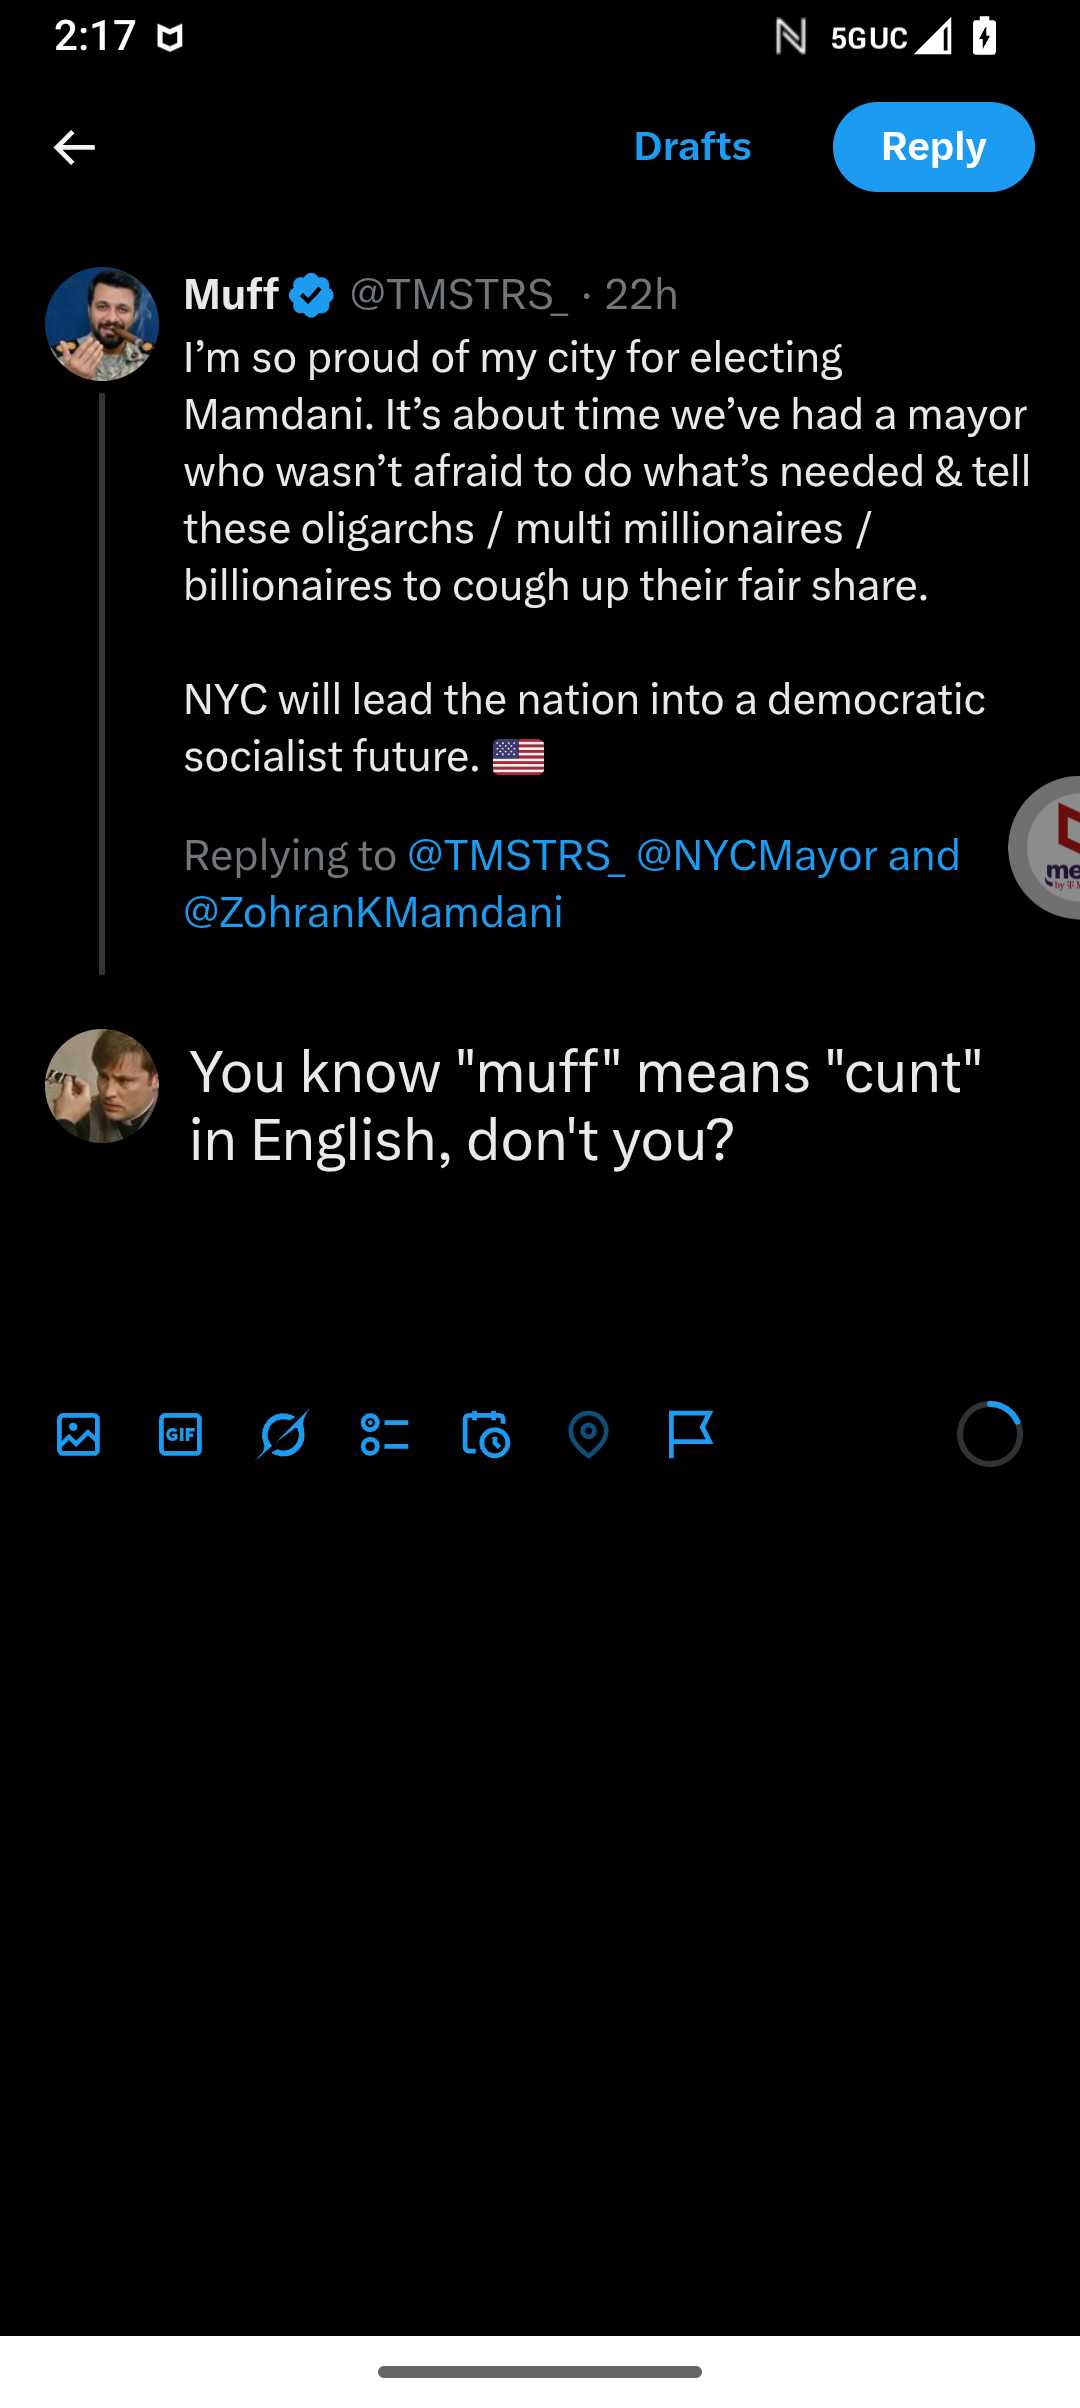Schedule the post with calendar clock icon
Viewport: 1080px width, 2408px height.
[486, 1435]
